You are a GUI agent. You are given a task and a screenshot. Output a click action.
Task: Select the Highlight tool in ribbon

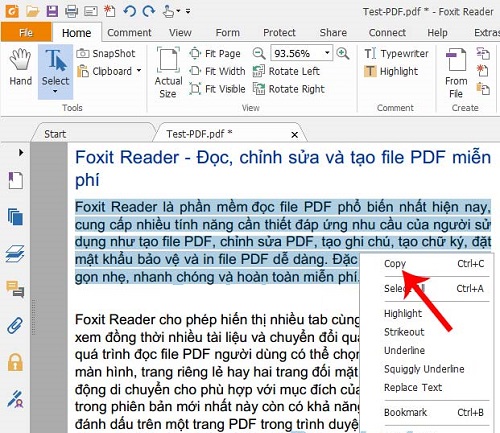click(391, 71)
